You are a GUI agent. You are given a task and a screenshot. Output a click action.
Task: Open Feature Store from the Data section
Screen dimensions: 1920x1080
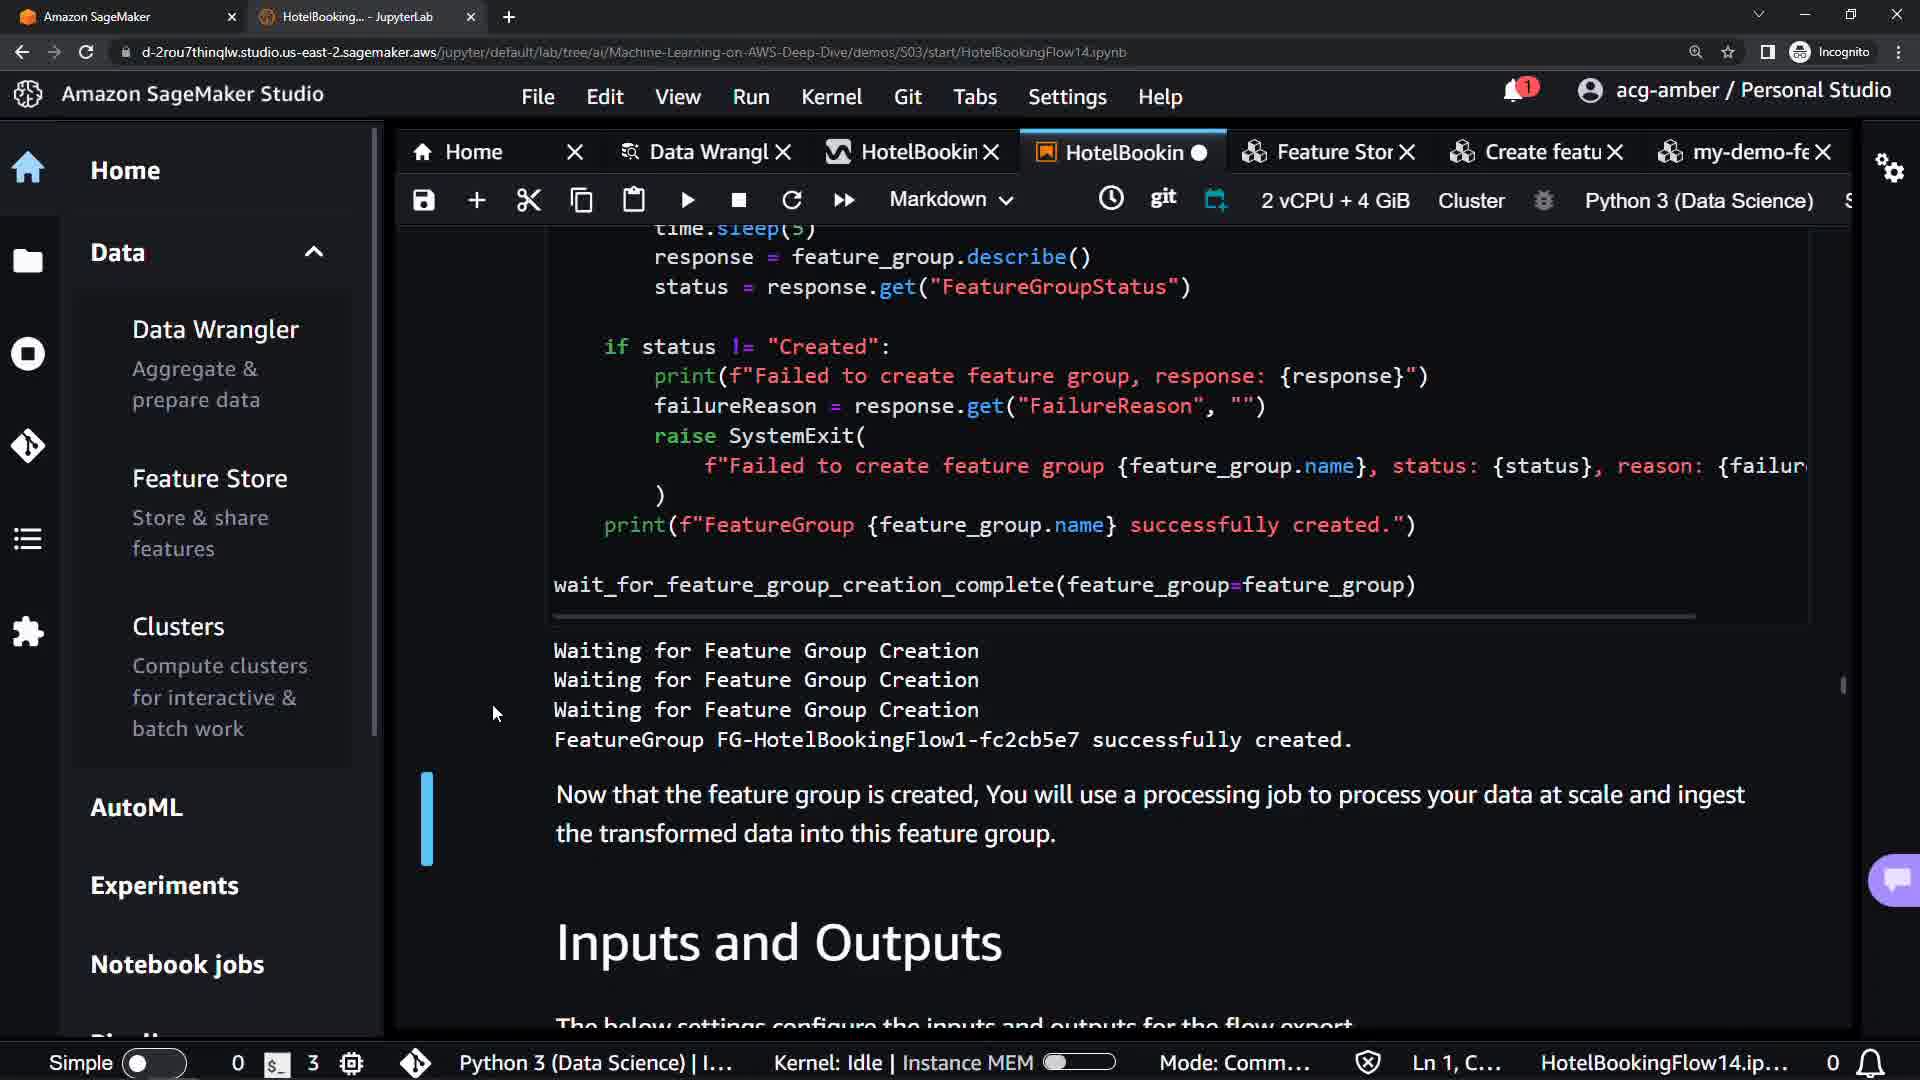coord(210,479)
